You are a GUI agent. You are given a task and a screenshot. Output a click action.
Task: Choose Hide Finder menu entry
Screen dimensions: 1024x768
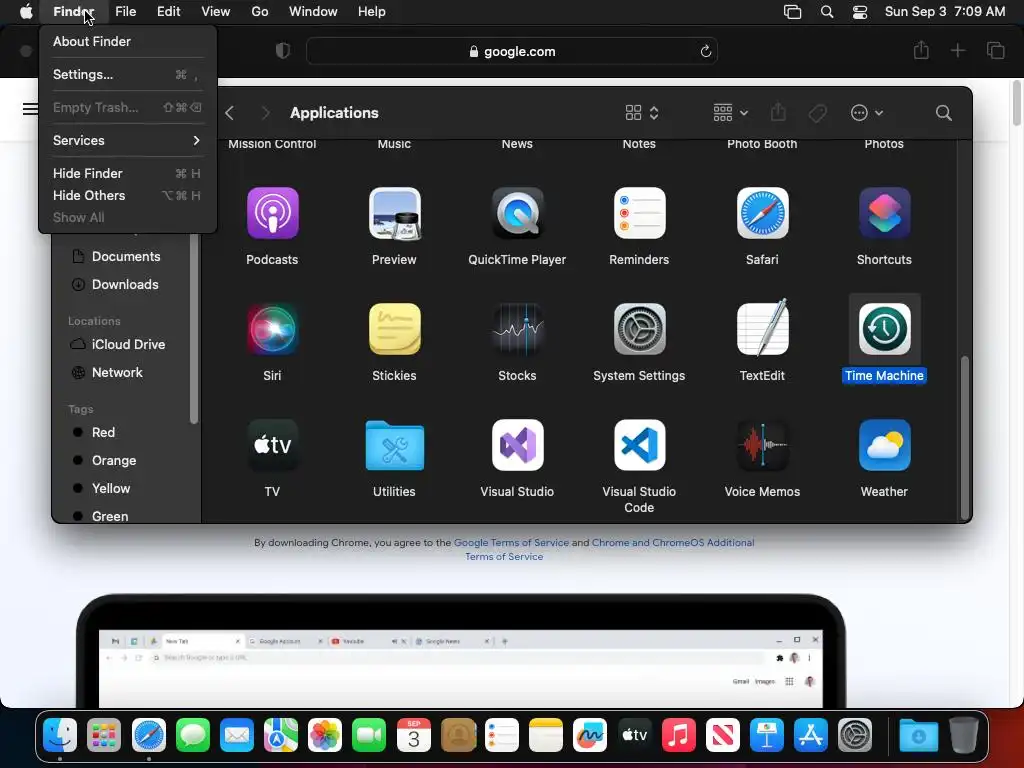coord(127,173)
